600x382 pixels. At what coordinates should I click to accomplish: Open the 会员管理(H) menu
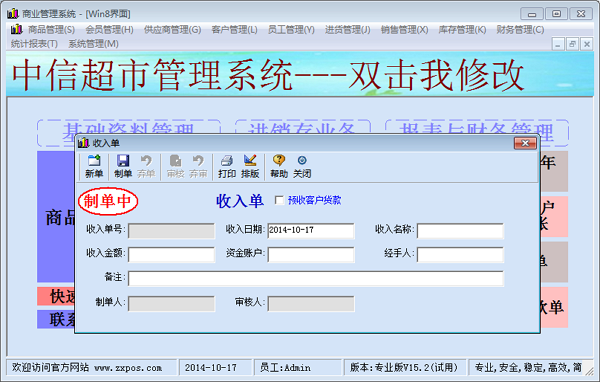[109, 29]
